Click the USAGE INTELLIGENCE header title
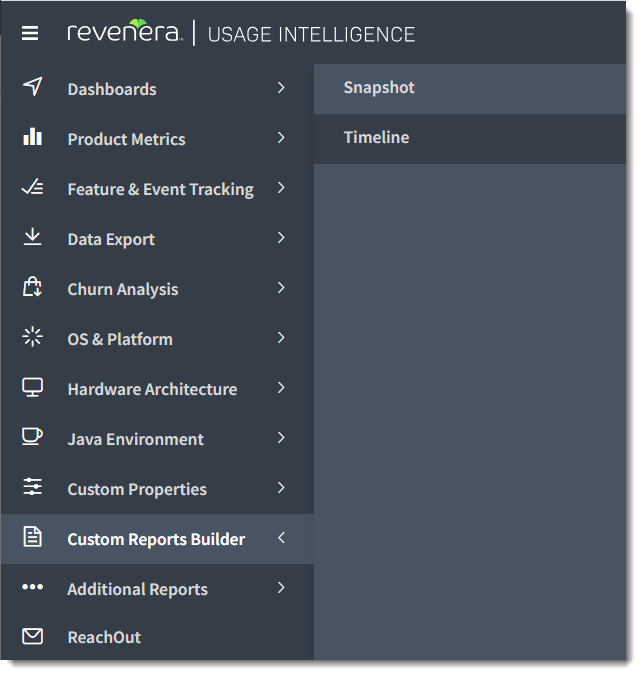The width and height of the screenshot is (641, 675). click(311, 34)
